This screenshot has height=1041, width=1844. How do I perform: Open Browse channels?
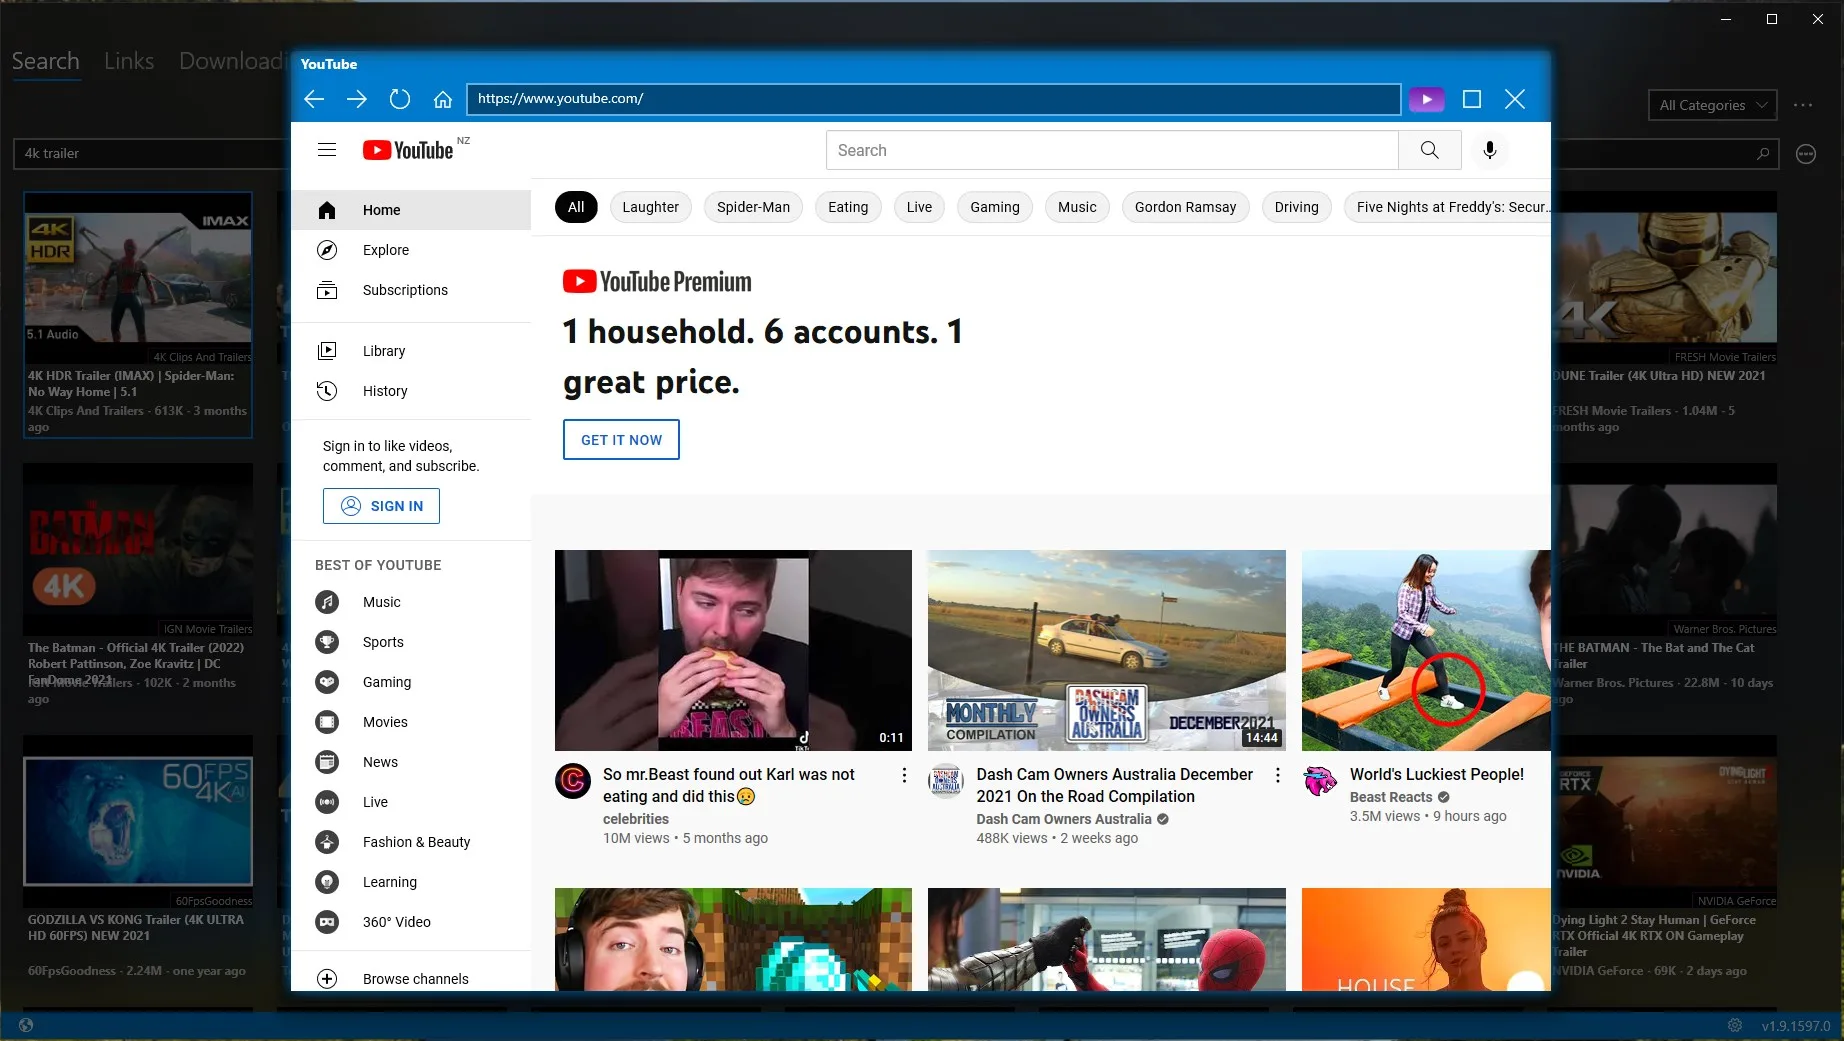pos(411,979)
